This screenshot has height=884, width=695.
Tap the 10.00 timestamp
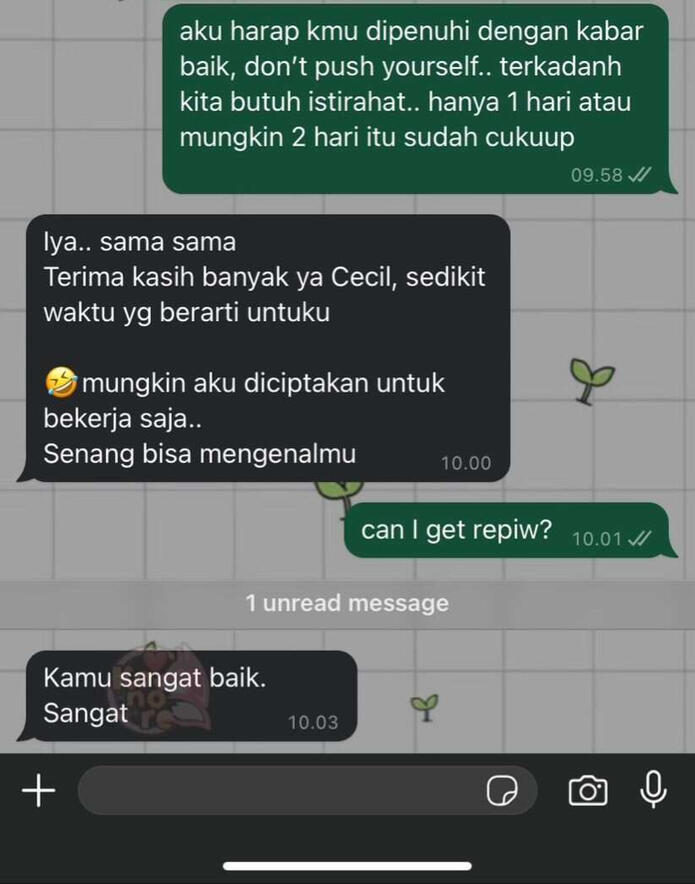pos(466,463)
